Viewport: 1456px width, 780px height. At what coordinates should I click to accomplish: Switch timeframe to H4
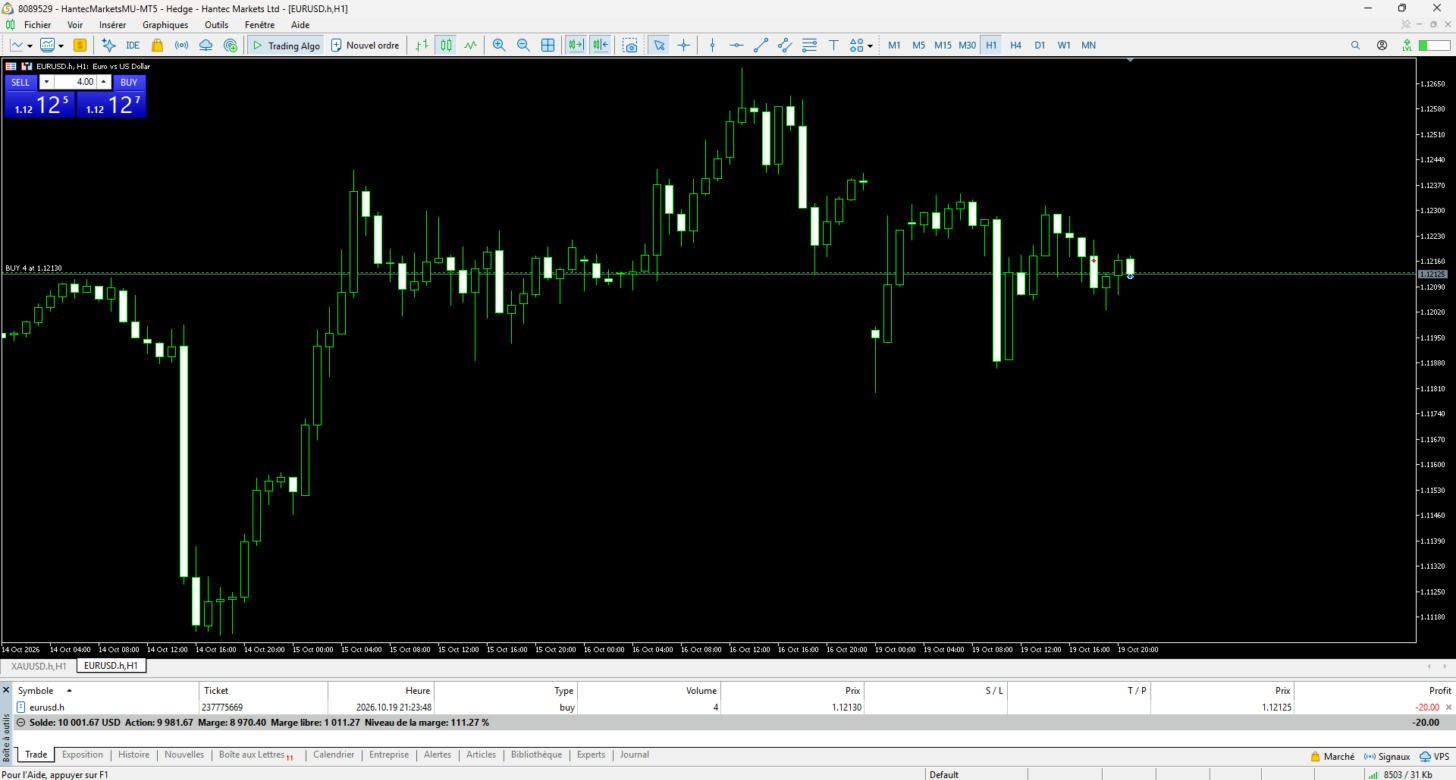[1016, 45]
